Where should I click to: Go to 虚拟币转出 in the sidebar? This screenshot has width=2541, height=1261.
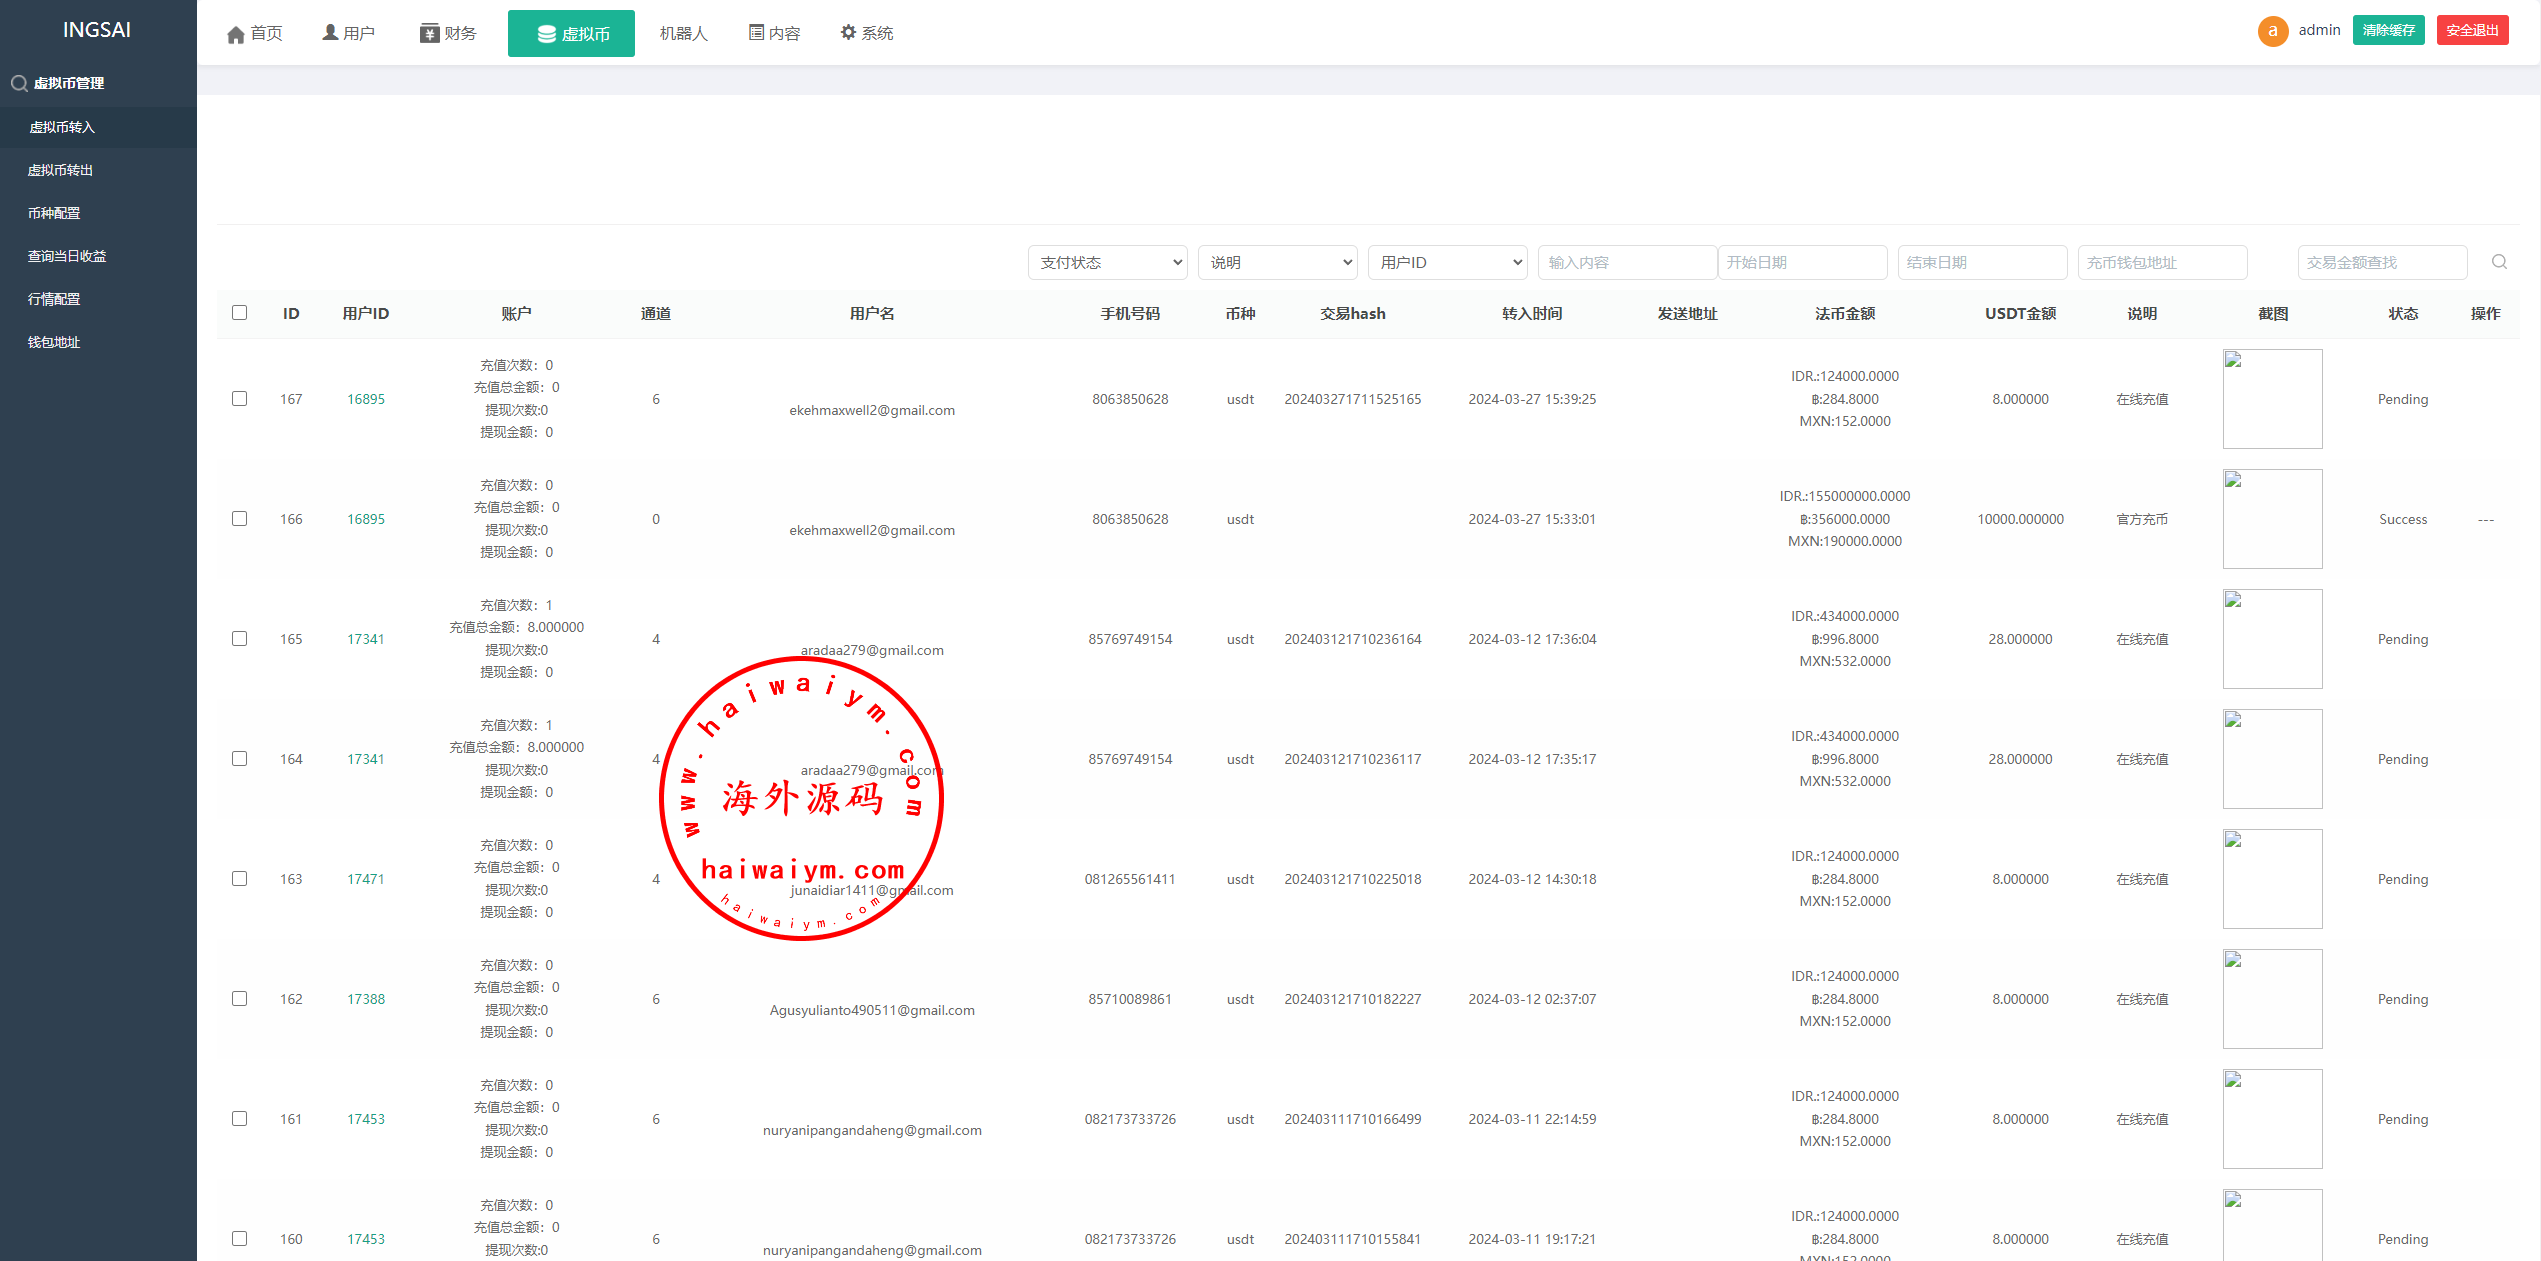click(60, 170)
